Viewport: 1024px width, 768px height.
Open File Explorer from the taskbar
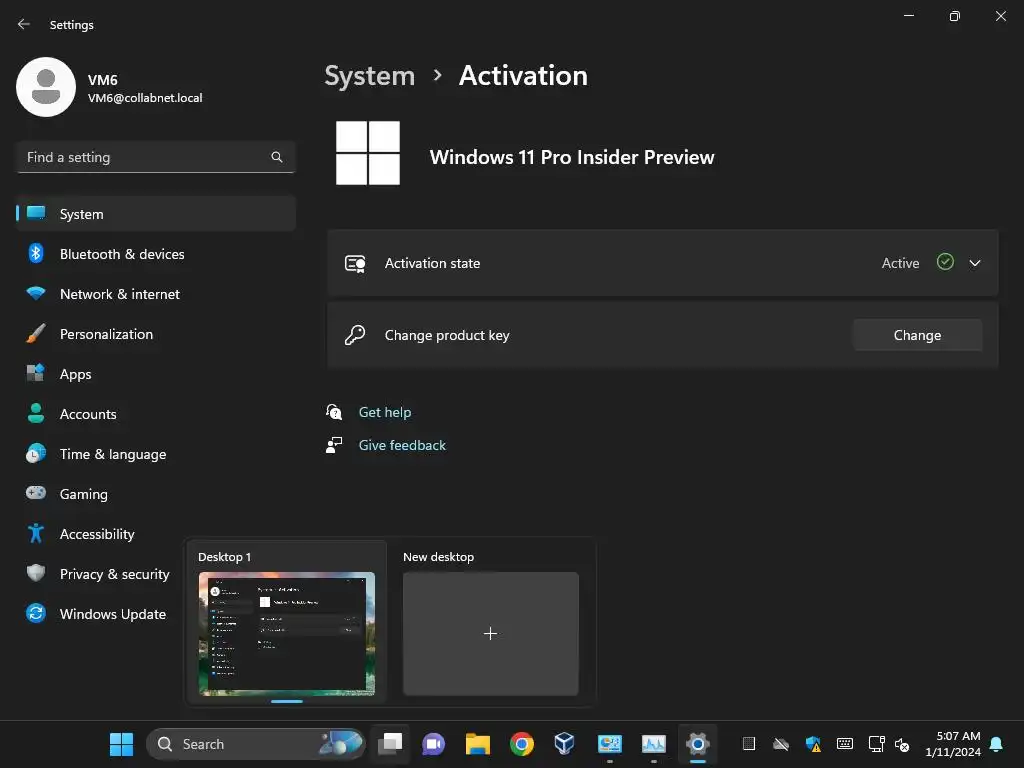coord(477,744)
